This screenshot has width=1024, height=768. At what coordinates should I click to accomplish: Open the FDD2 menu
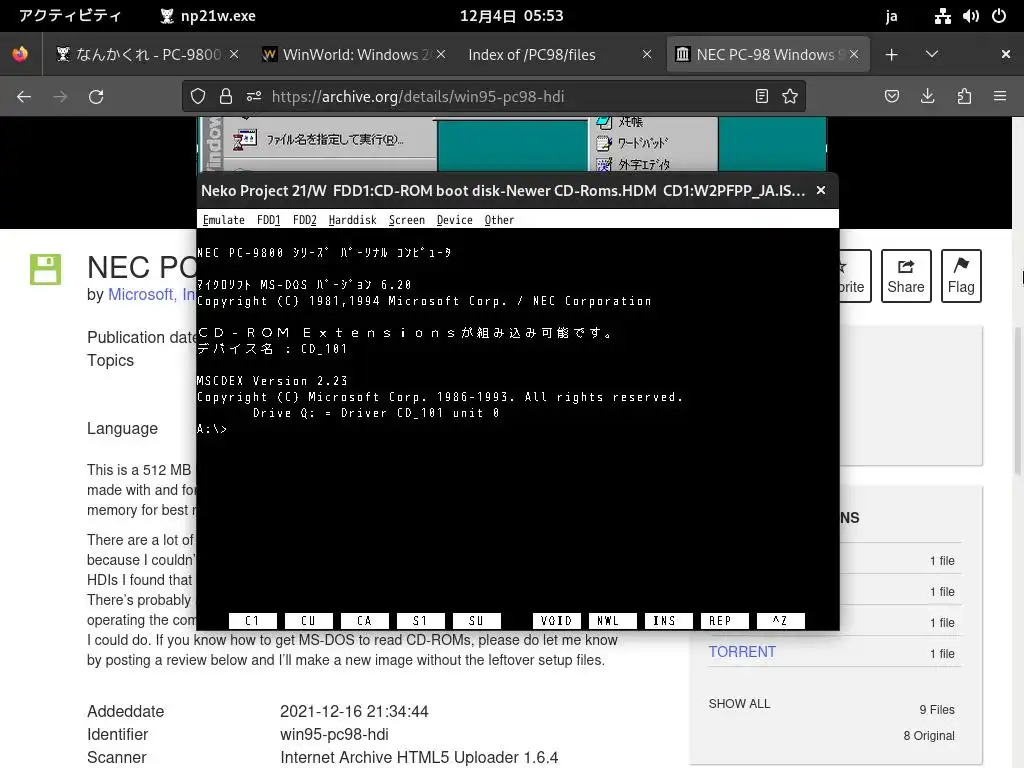pos(304,220)
